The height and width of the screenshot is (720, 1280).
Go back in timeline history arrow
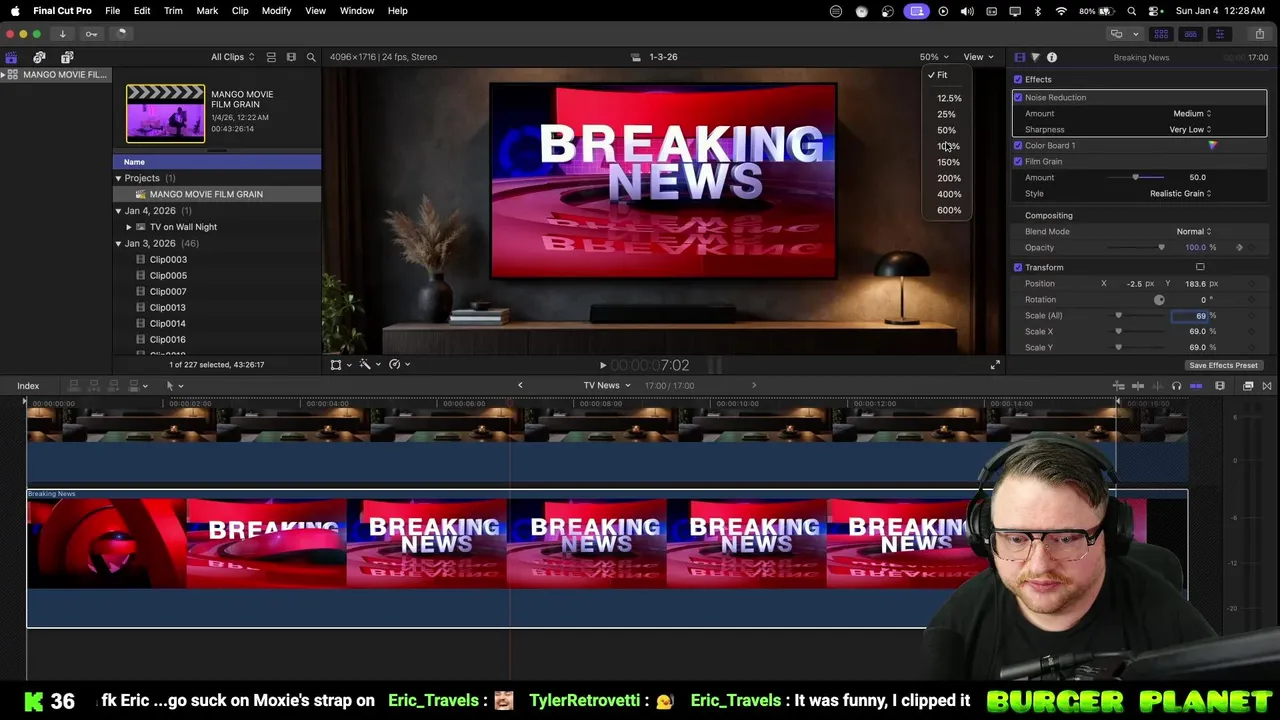pyautogui.click(x=520, y=386)
